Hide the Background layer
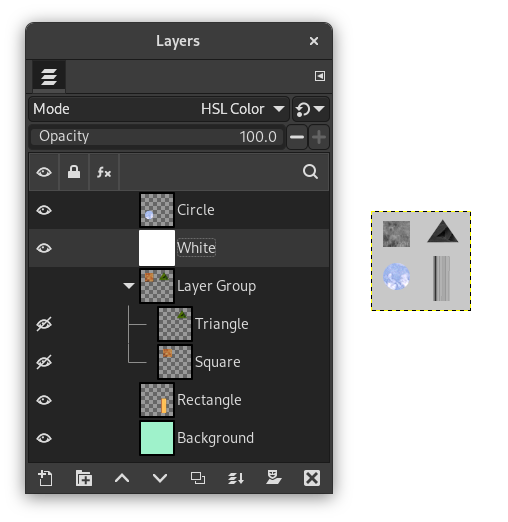Image resolution: width=508 pixels, height=522 pixels. point(44,438)
